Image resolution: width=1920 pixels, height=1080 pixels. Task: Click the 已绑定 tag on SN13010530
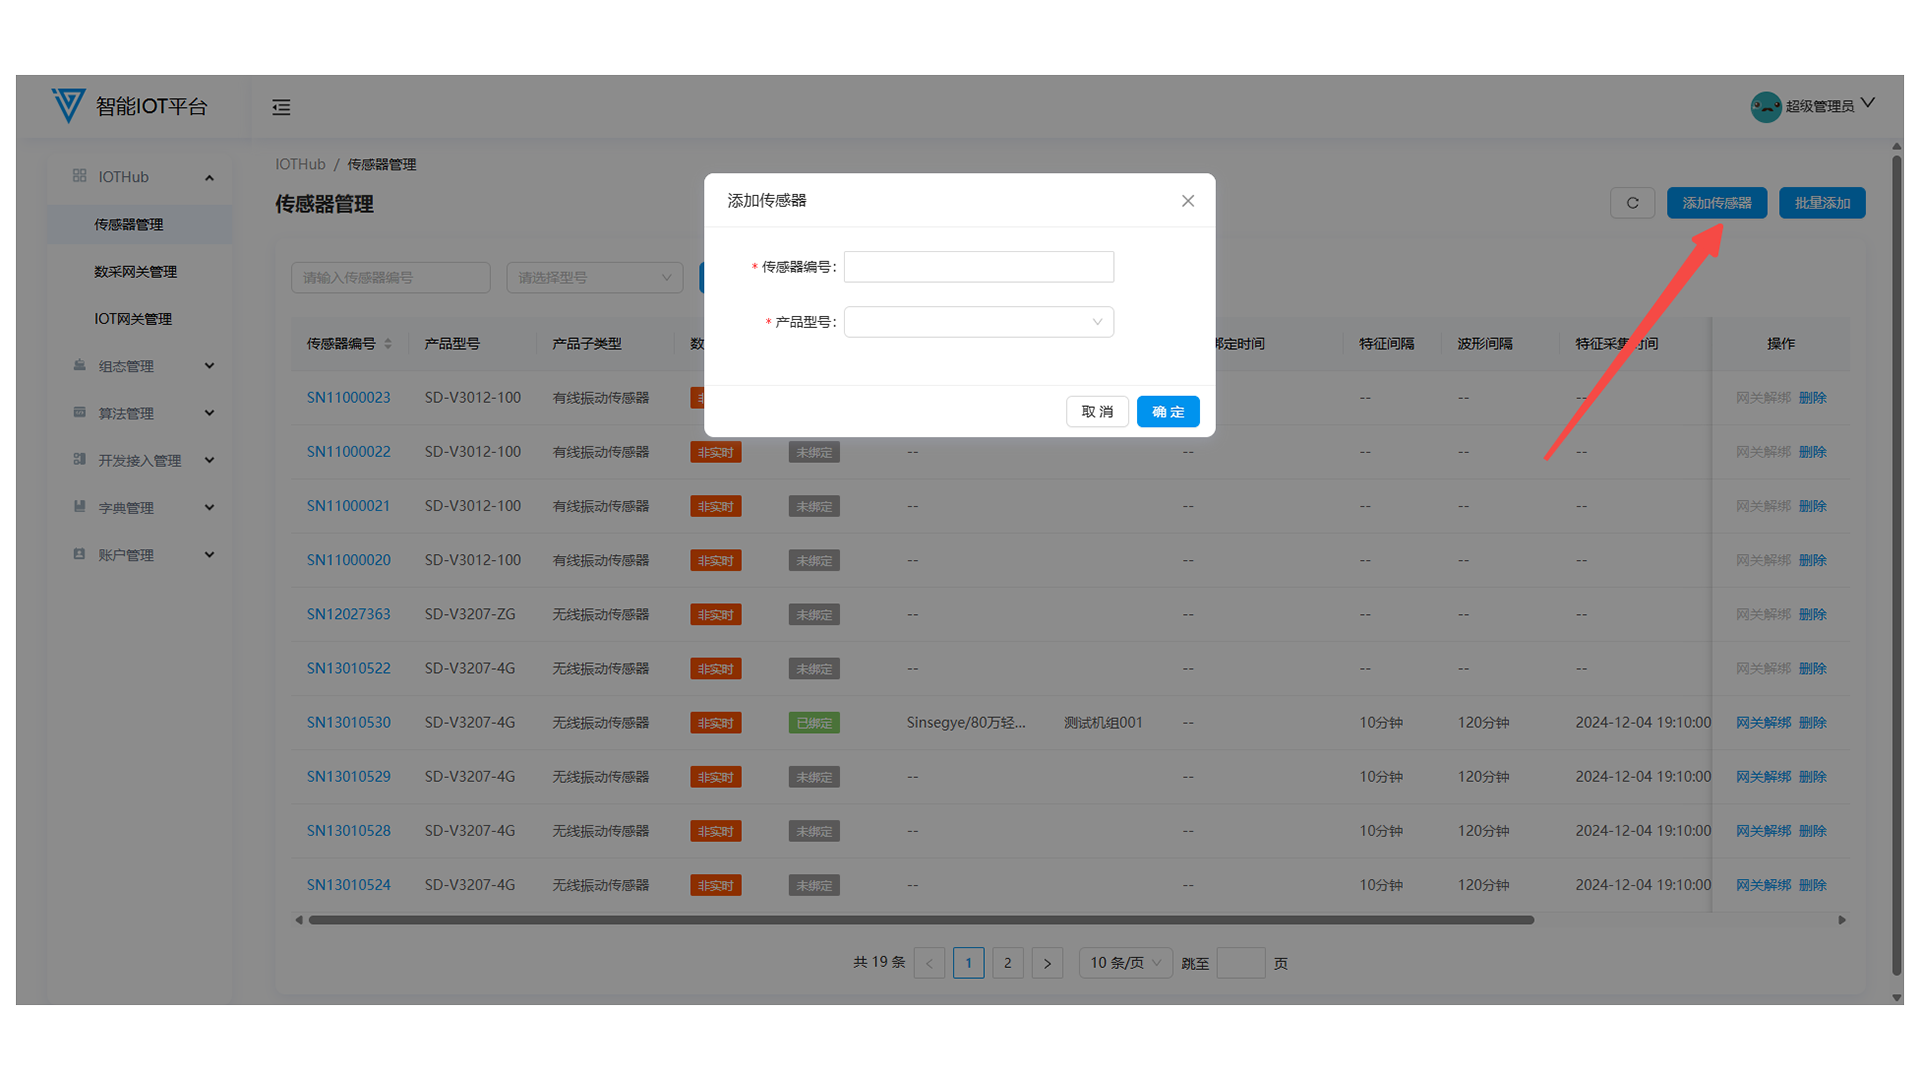pos(814,723)
